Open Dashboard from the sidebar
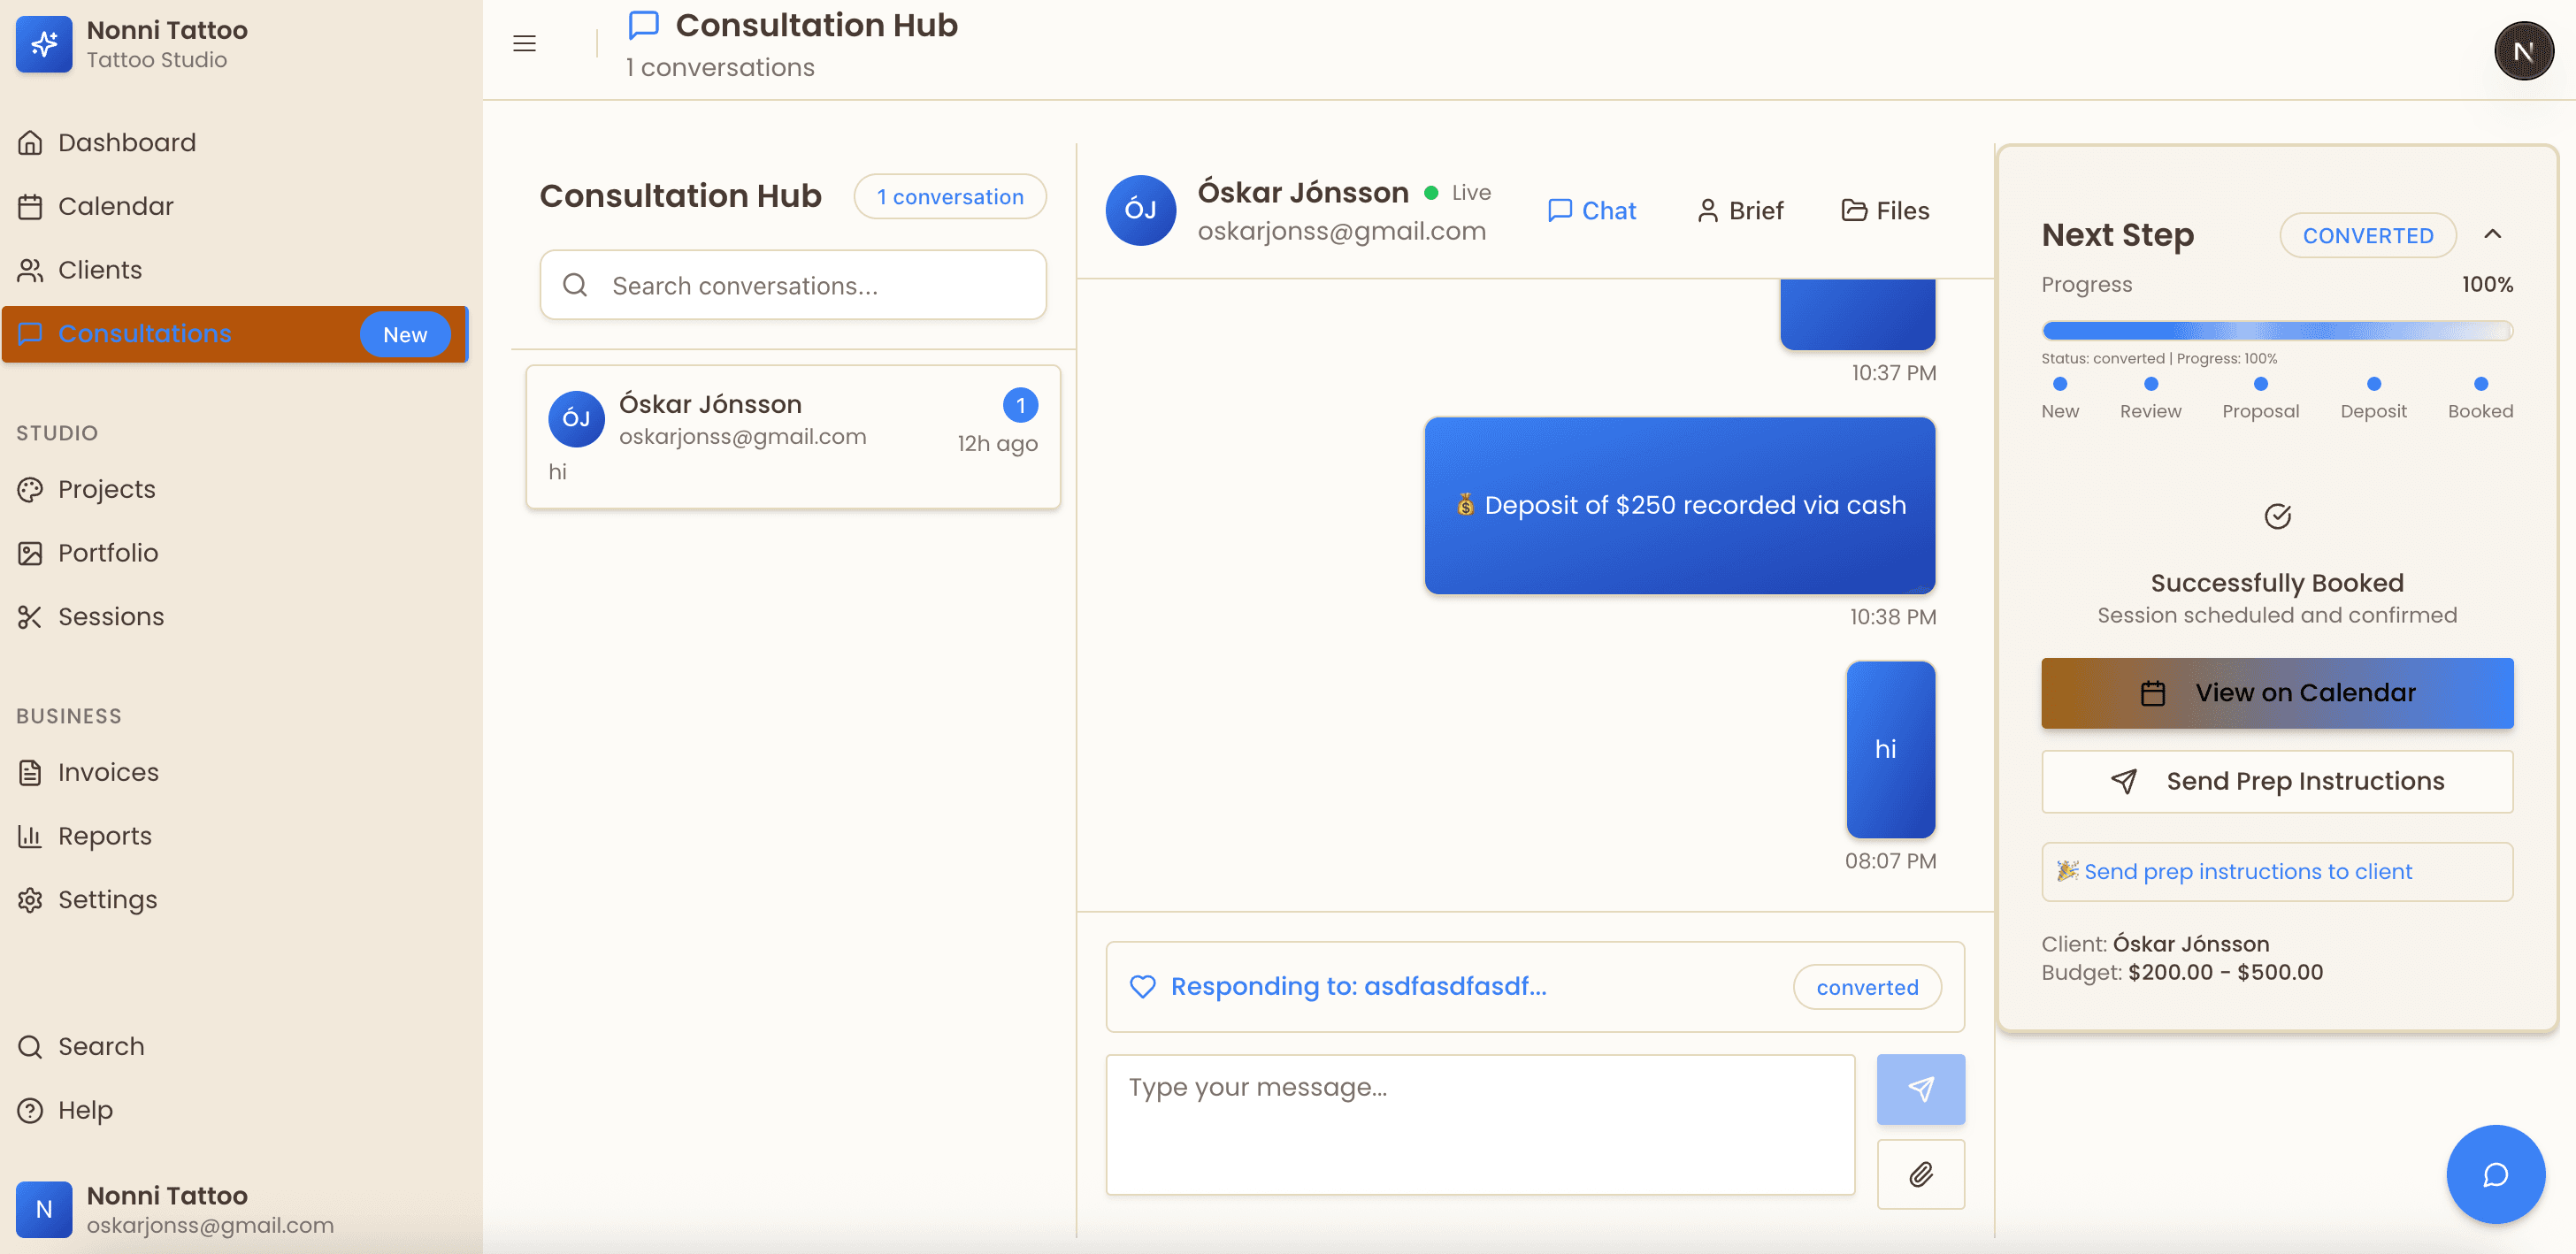This screenshot has height=1254, width=2576. point(126,142)
